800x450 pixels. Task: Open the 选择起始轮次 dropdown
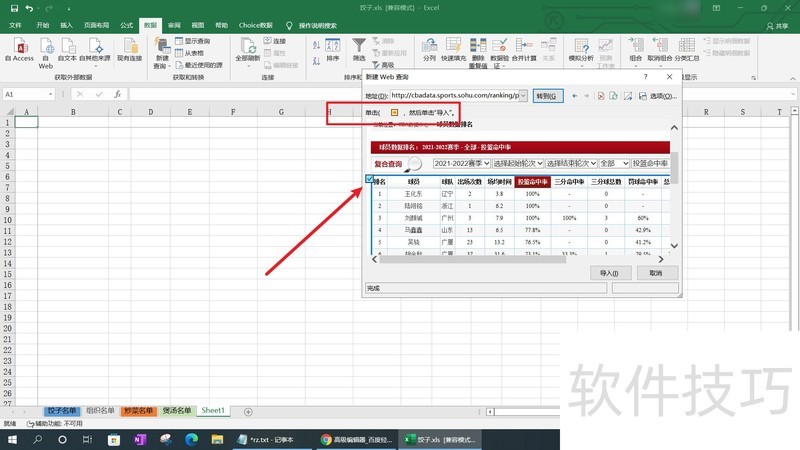(x=517, y=163)
